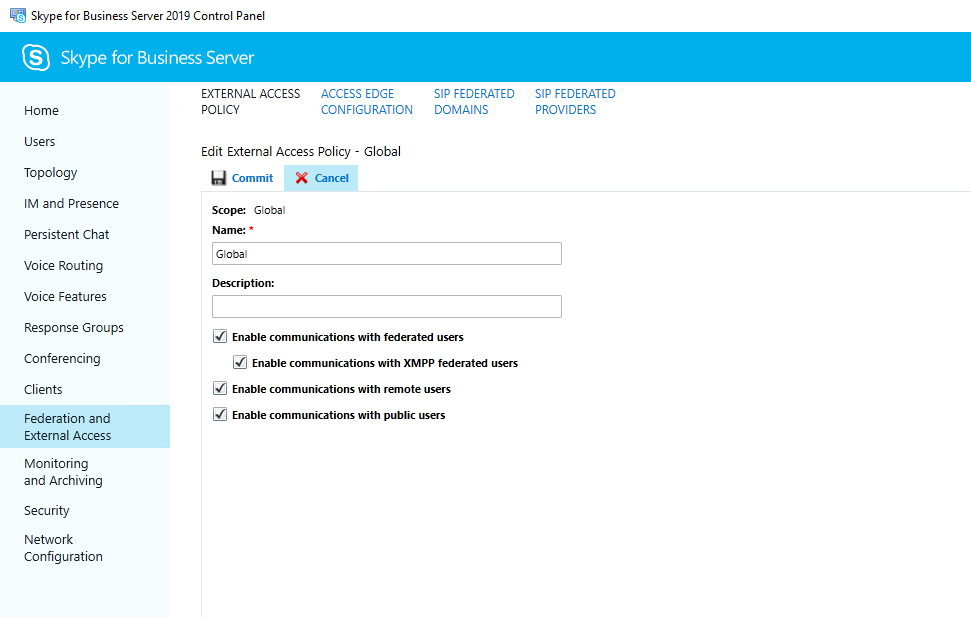
Task: Click the Skype logo in the header
Action: 36,58
